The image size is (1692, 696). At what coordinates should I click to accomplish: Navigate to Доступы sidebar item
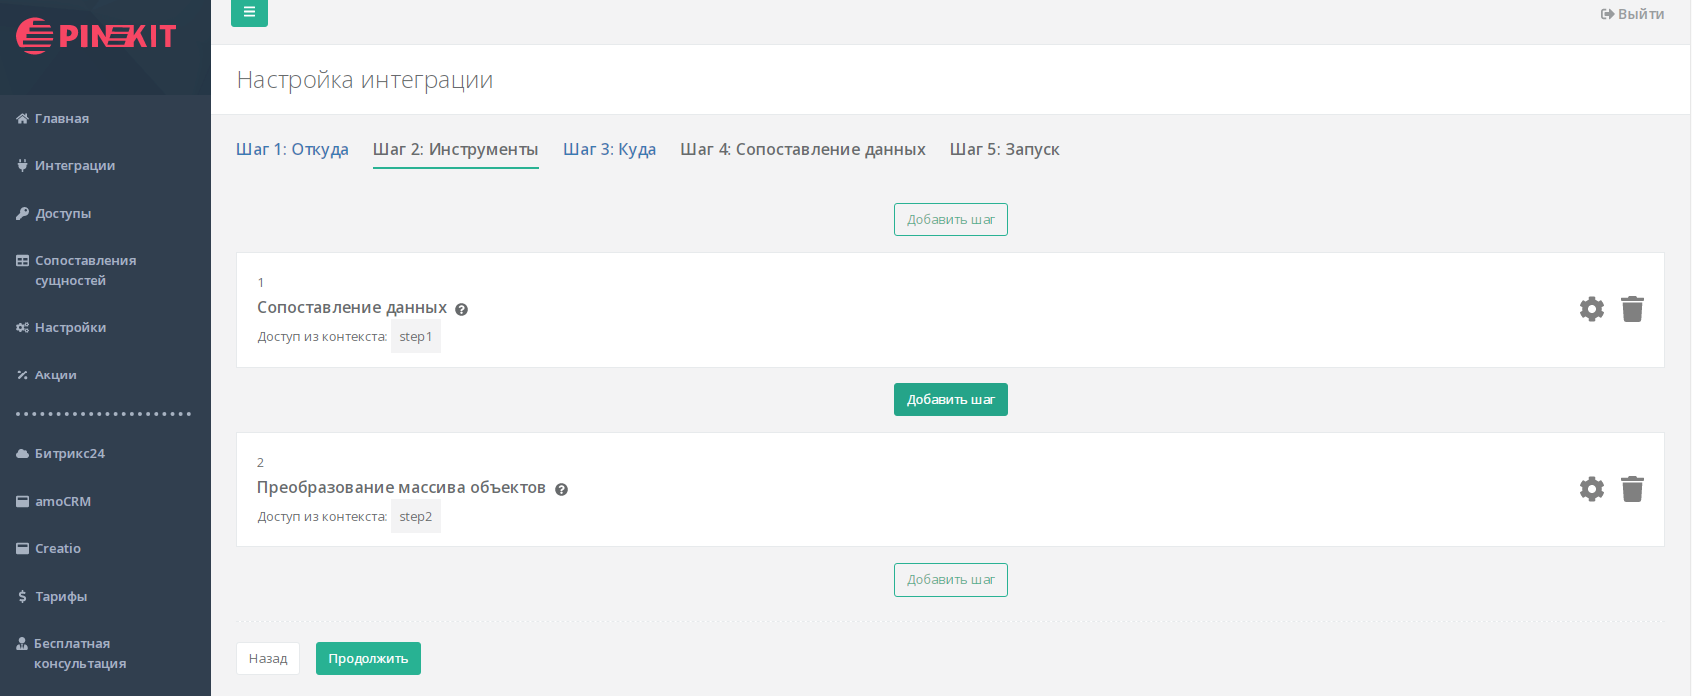coord(63,214)
